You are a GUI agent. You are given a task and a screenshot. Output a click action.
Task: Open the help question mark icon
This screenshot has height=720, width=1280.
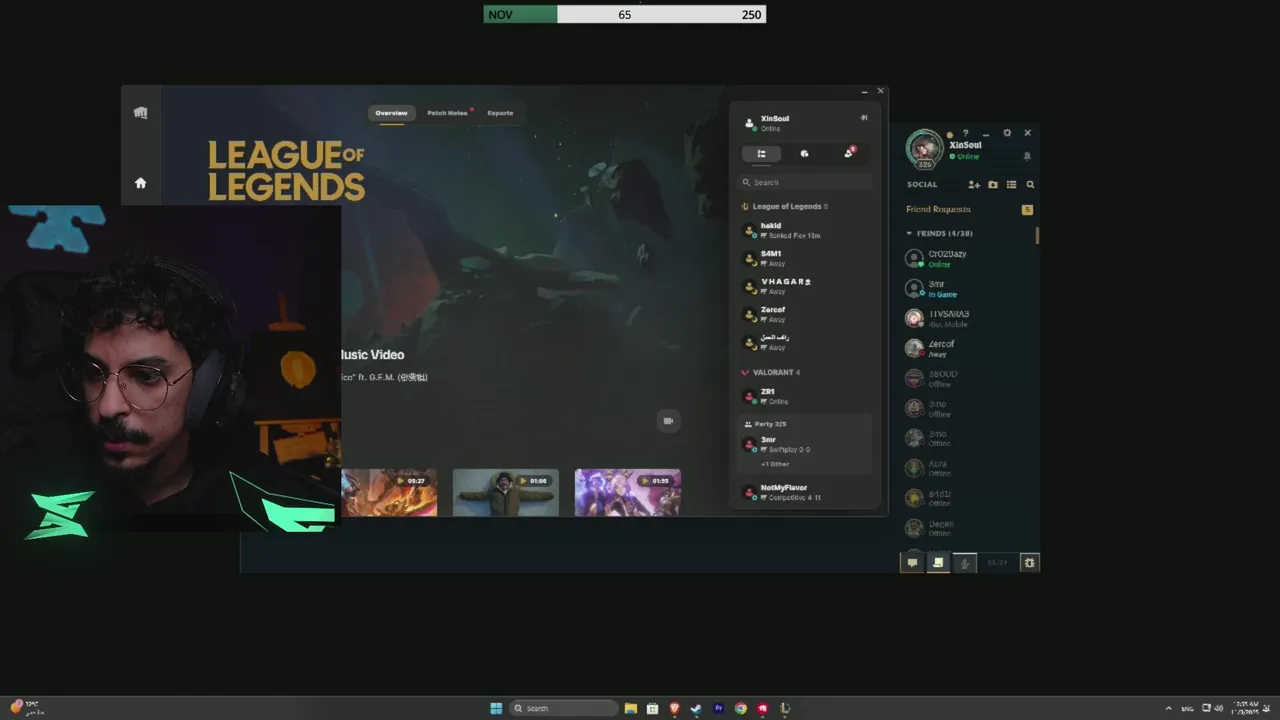(x=965, y=133)
